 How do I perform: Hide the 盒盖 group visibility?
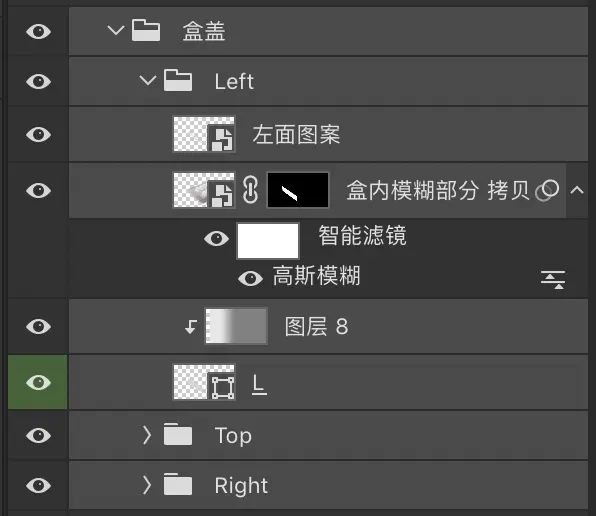click(38, 31)
